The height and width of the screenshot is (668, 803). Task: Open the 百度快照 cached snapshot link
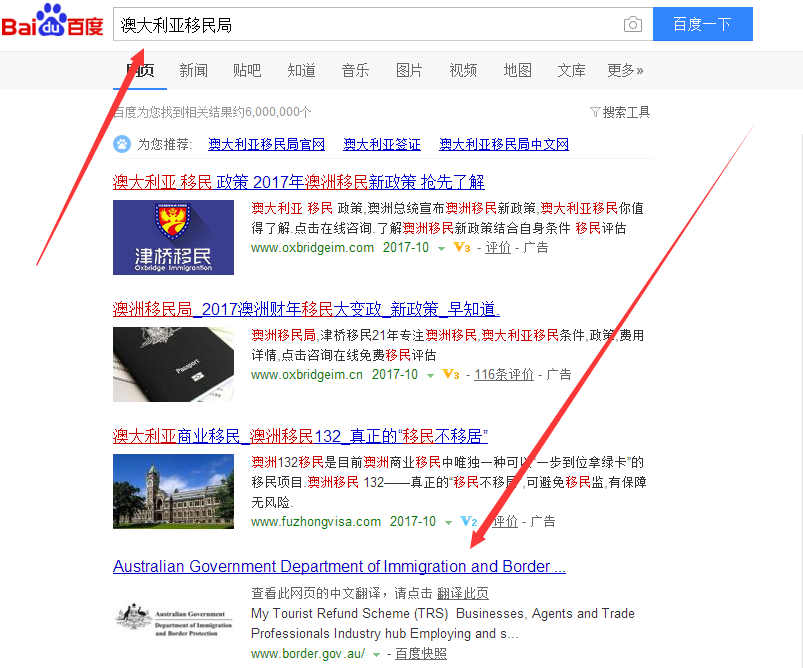pos(421,654)
